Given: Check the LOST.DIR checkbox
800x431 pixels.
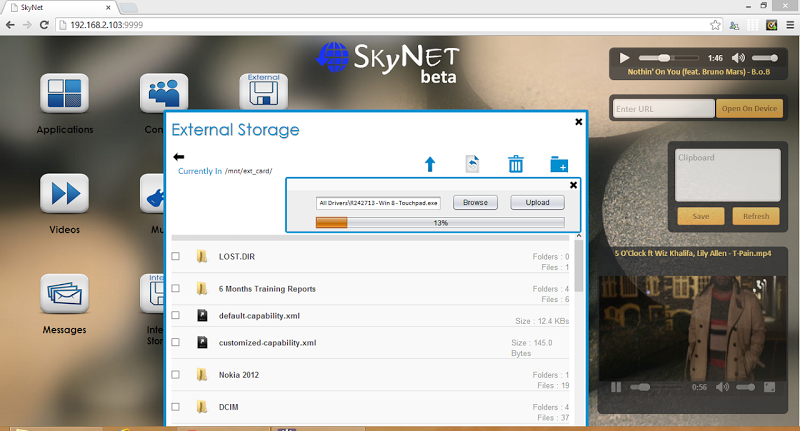Looking at the screenshot, I should click(x=176, y=256).
